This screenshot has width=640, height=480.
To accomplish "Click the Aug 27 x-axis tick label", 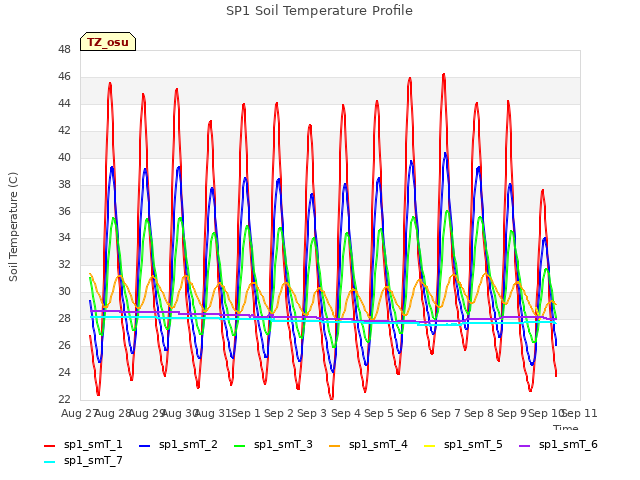I will (x=79, y=413).
